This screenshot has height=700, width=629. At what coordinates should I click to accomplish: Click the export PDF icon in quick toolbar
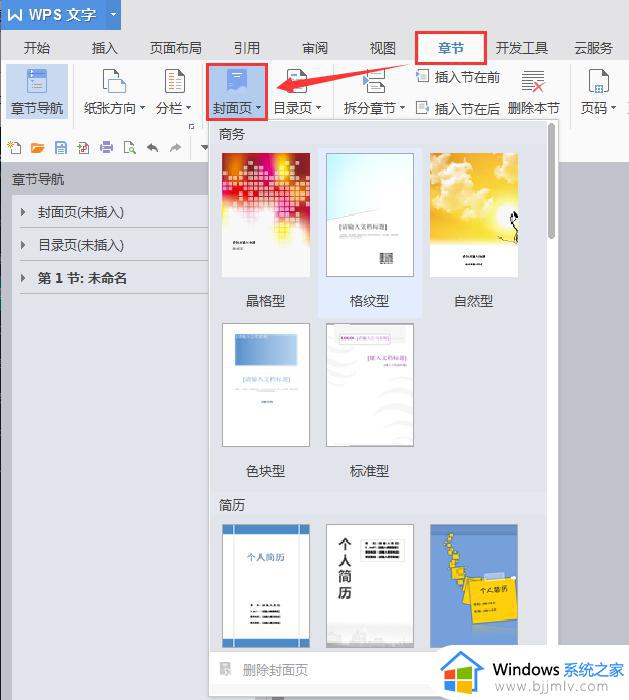(83, 147)
